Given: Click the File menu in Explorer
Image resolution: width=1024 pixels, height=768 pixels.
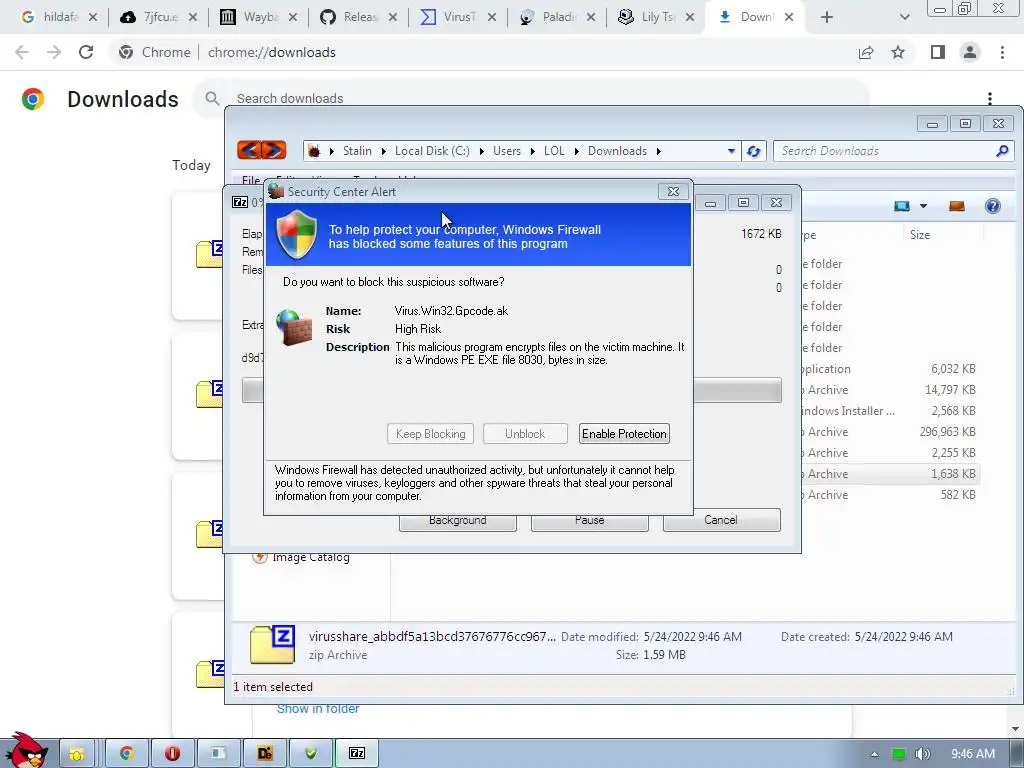Looking at the screenshot, I should coord(251,180).
